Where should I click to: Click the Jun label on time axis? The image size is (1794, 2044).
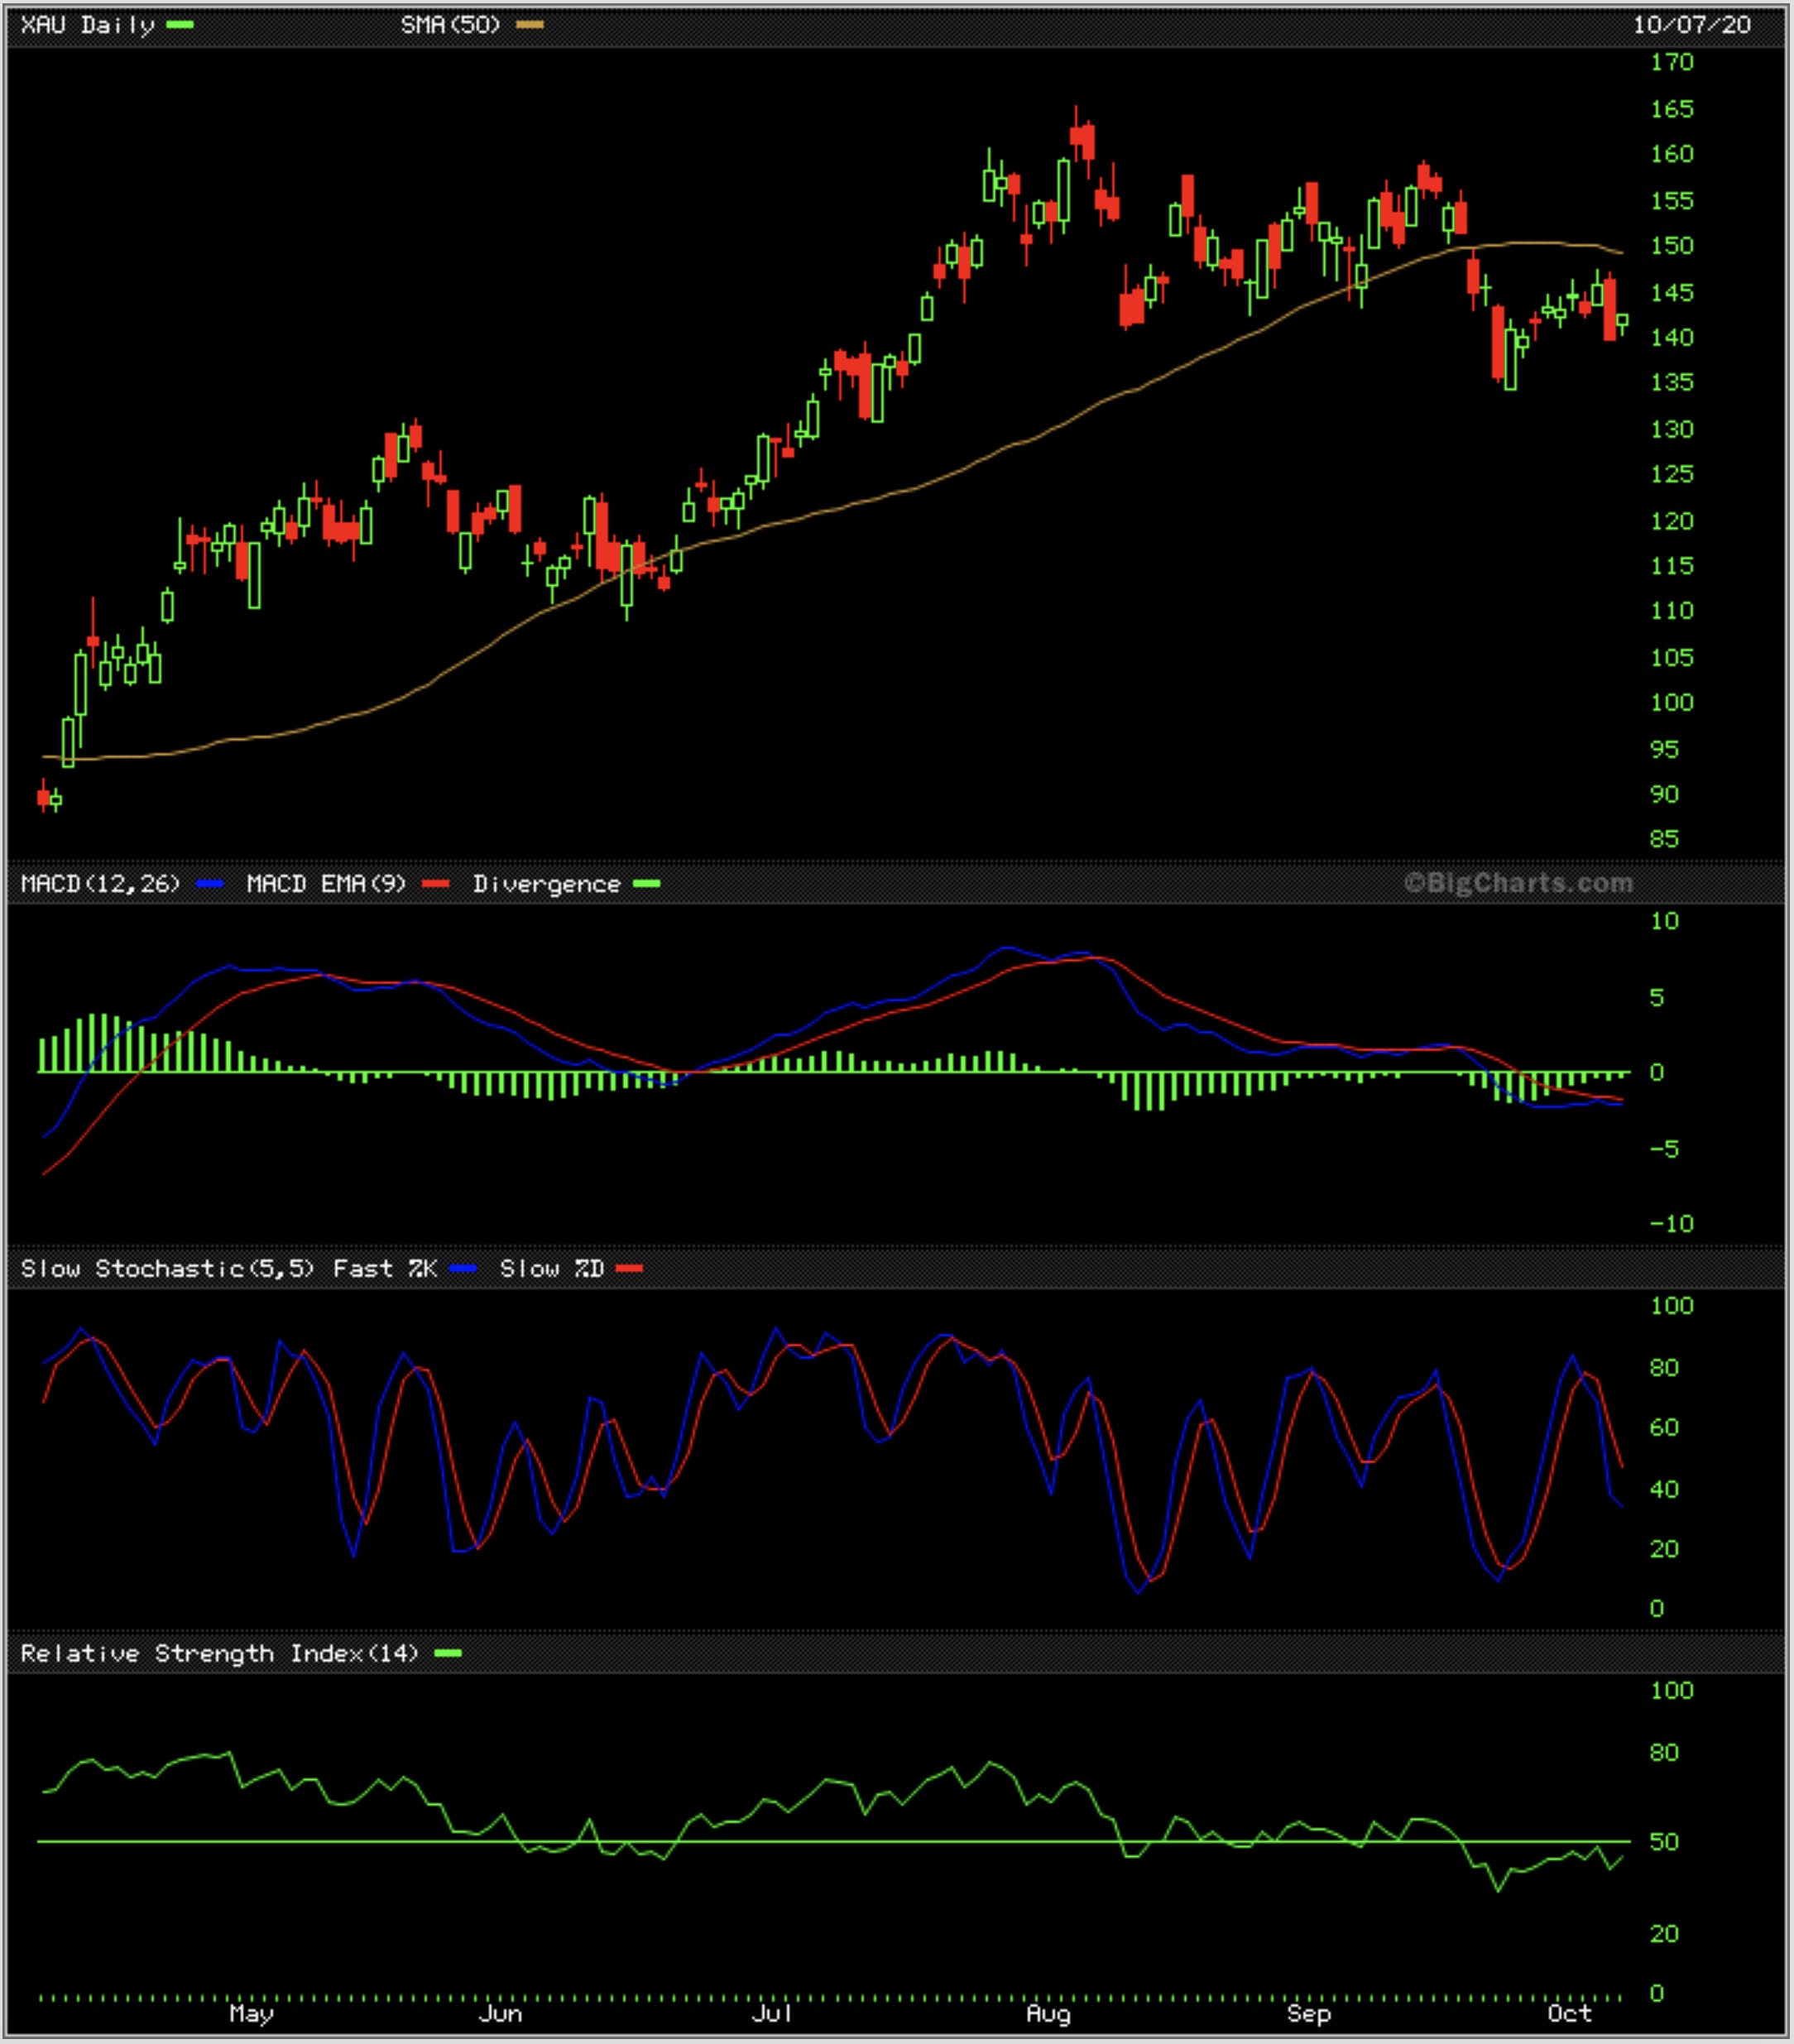tap(500, 2013)
